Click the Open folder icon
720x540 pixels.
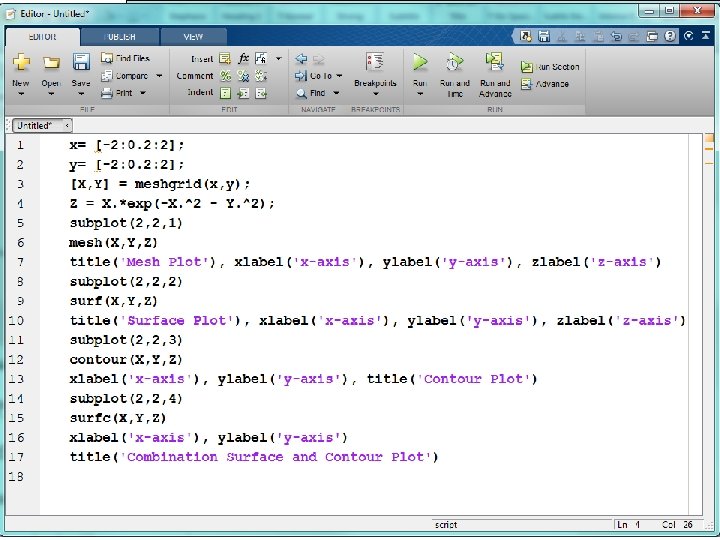51,62
